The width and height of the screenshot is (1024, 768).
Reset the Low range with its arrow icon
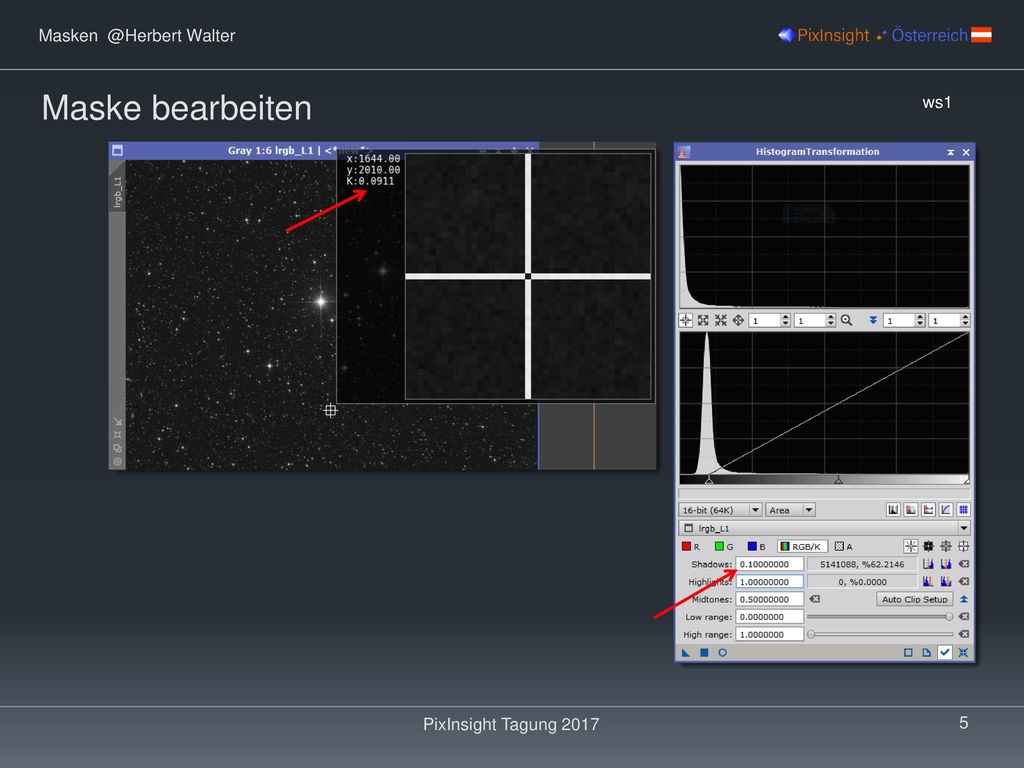(964, 616)
